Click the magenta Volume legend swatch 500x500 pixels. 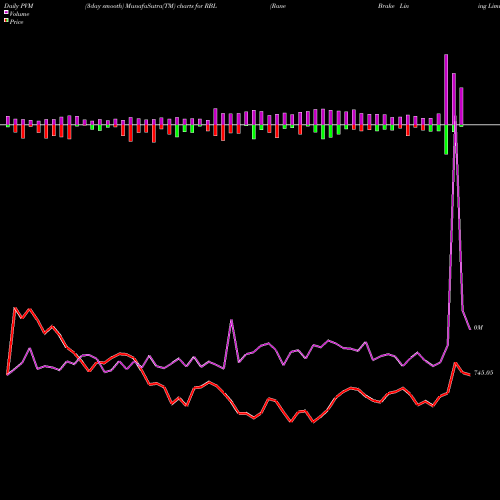(x=6, y=12)
